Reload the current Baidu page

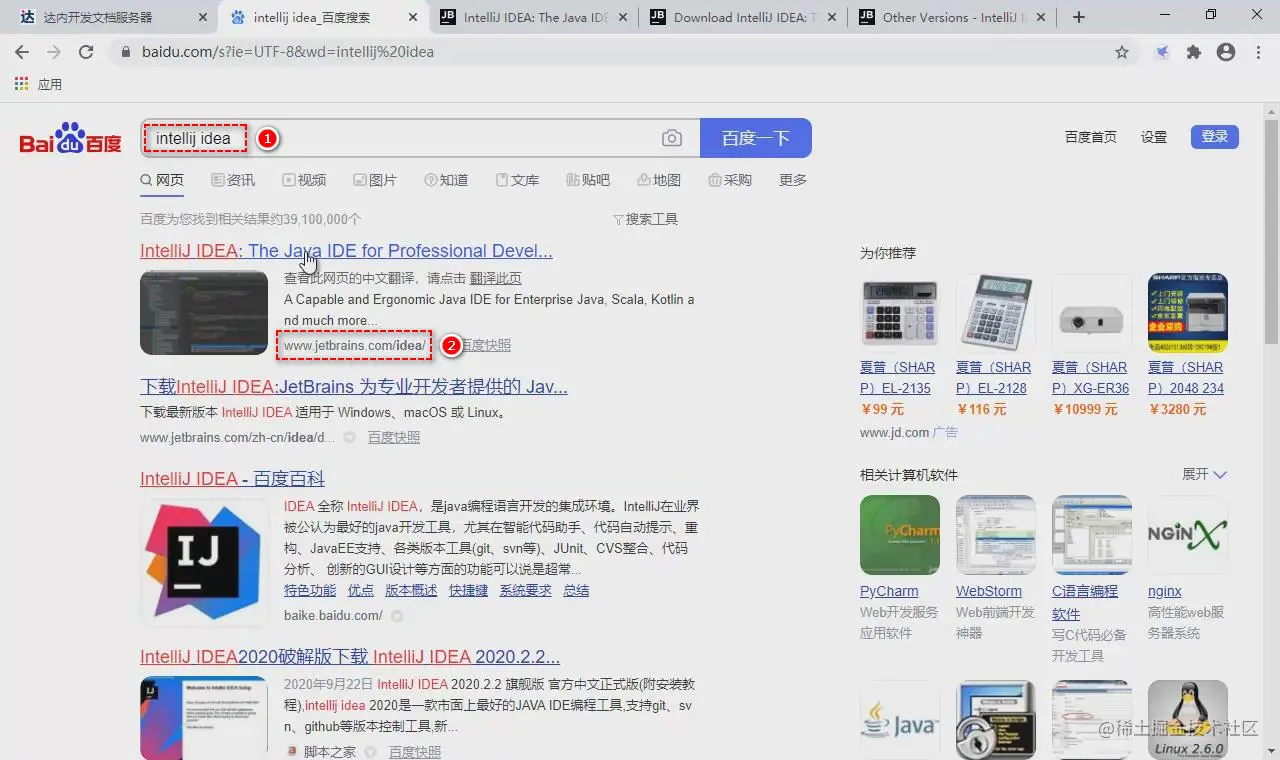pos(86,52)
